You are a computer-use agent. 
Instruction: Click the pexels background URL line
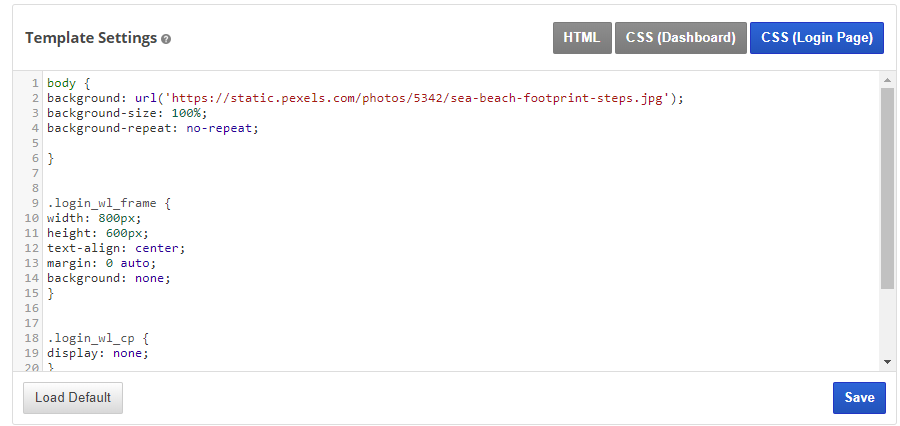point(365,98)
